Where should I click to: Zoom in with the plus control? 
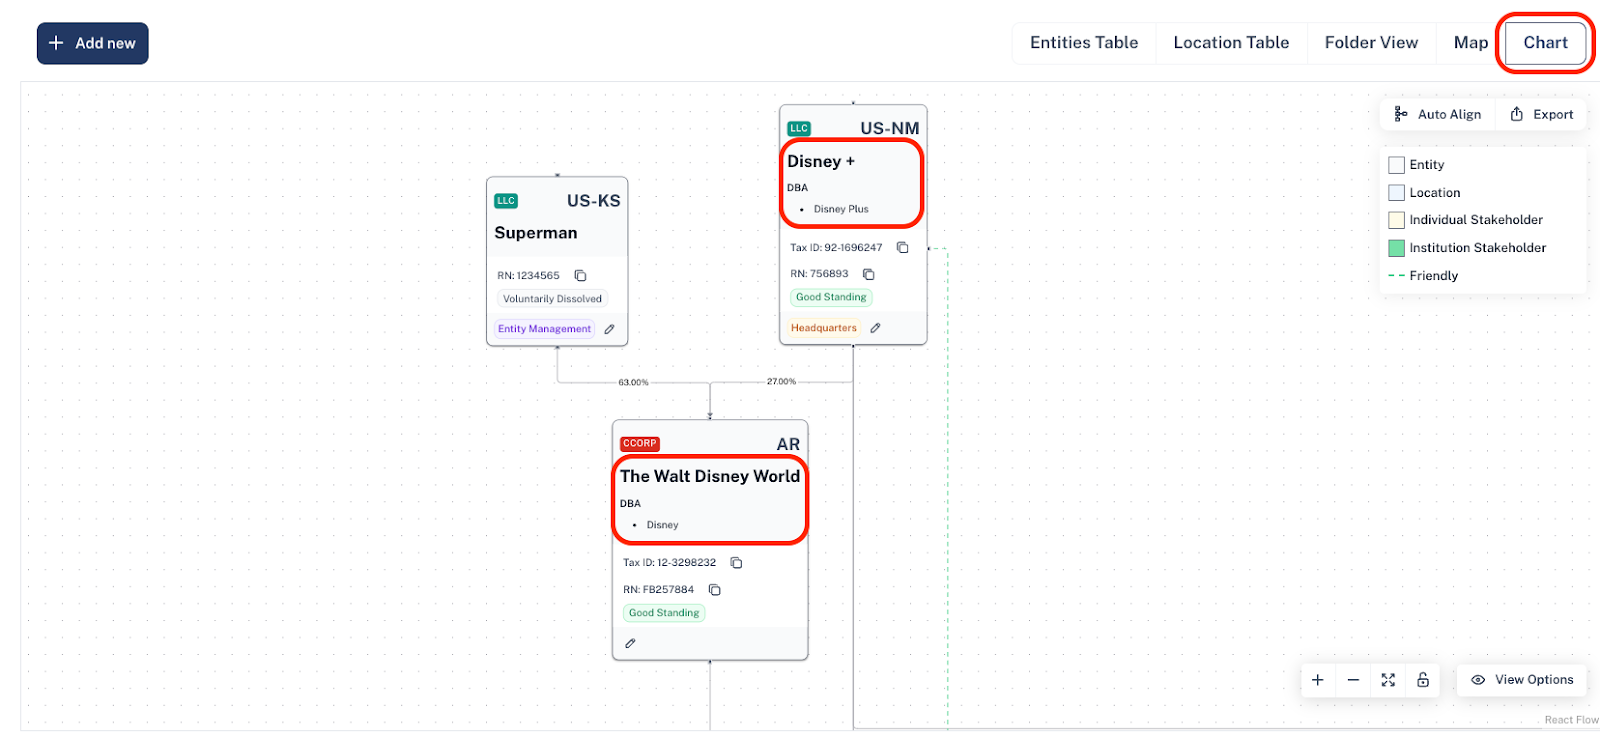(x=1318, y=680)
